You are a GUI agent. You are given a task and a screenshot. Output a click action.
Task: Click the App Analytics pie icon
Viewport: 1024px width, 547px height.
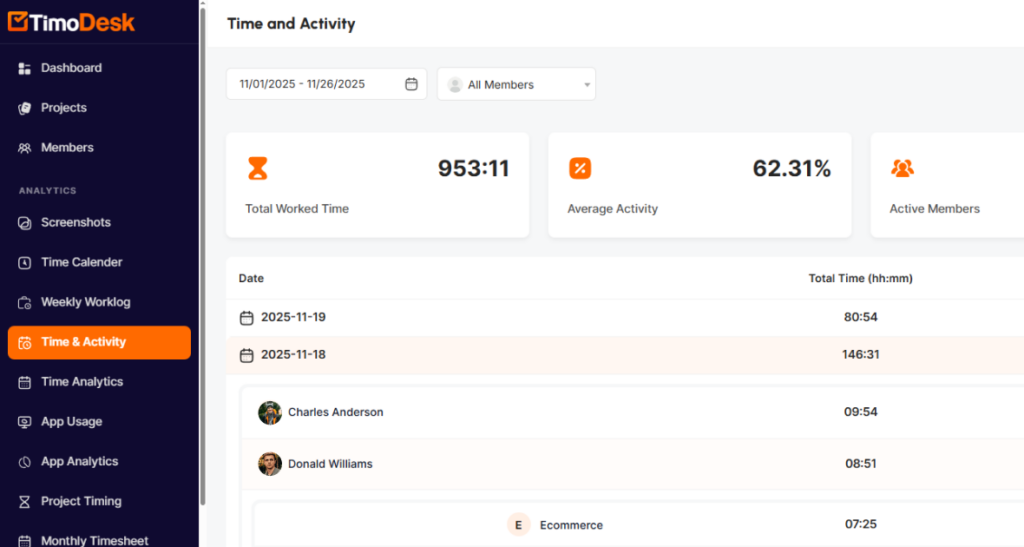coord(25,462)
